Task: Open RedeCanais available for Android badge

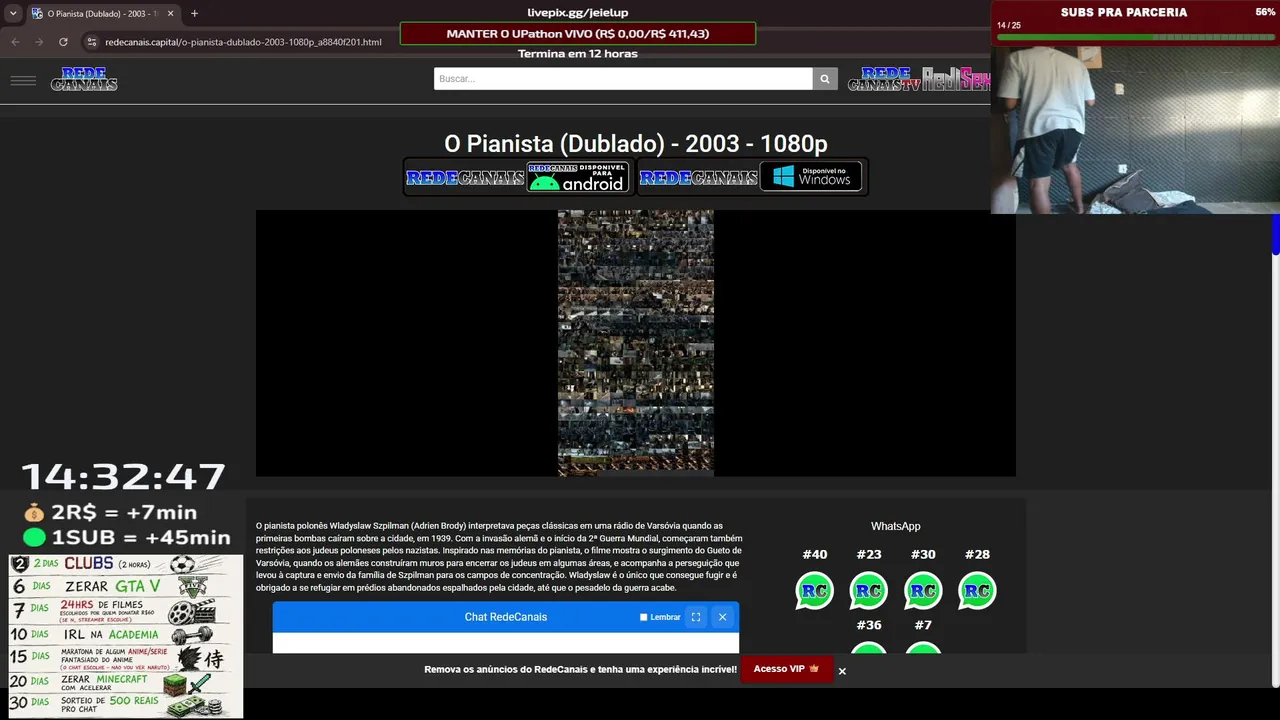Action: coord(518,177)
